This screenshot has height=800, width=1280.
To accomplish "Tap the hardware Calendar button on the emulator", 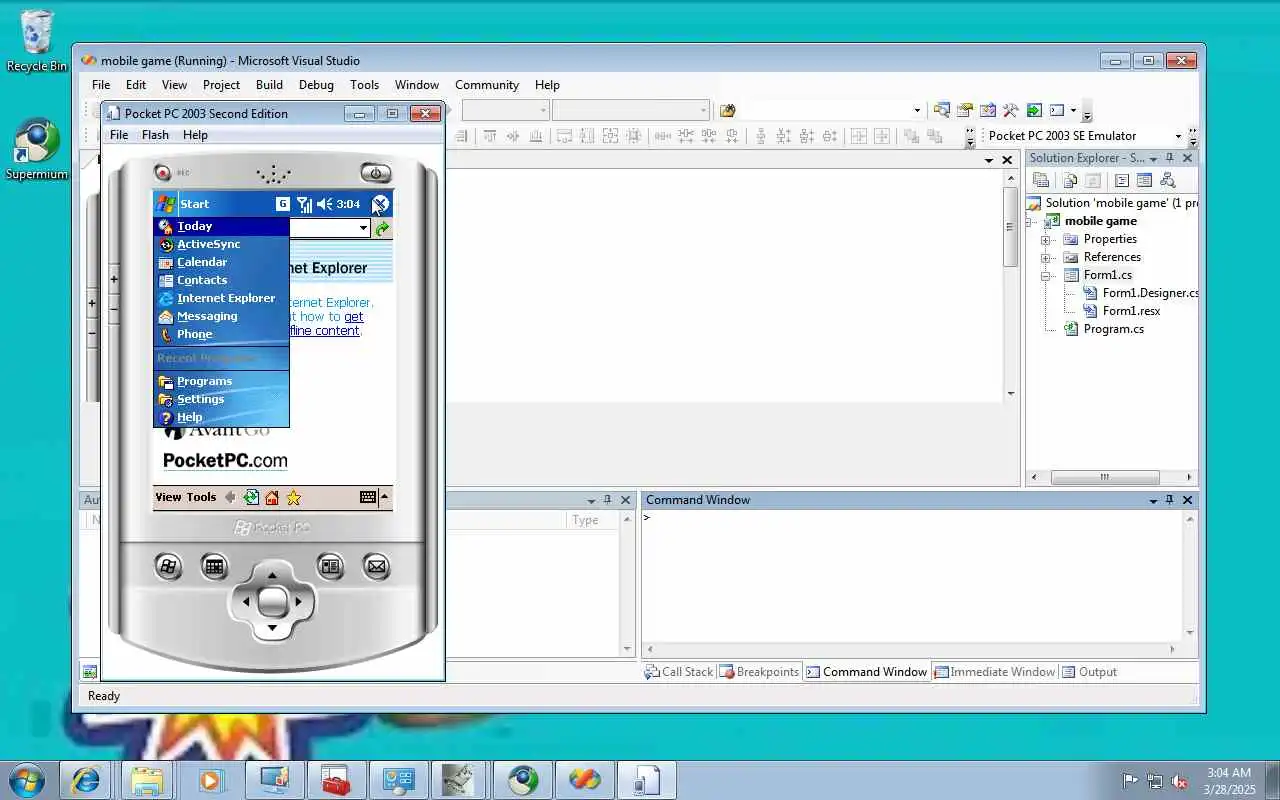I will pos(214,567).
